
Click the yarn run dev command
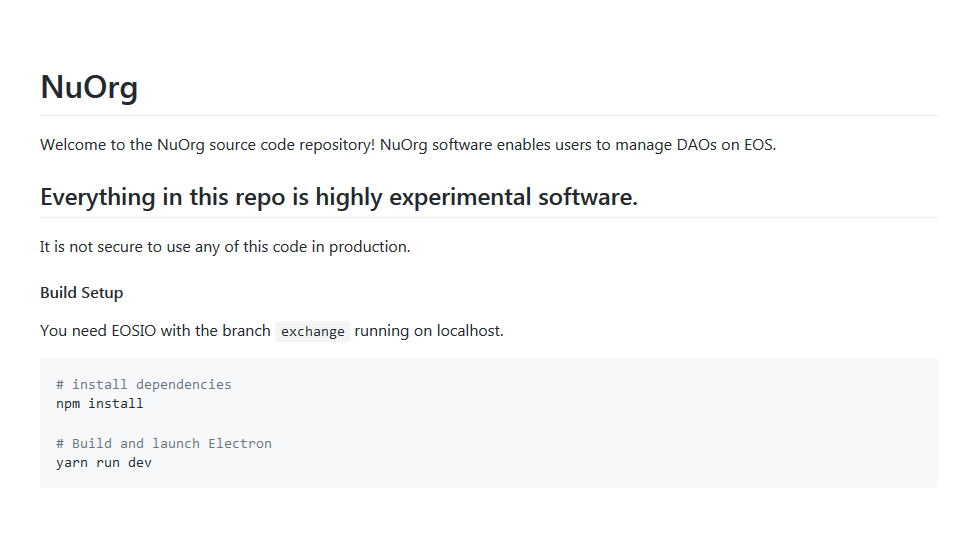104,462
